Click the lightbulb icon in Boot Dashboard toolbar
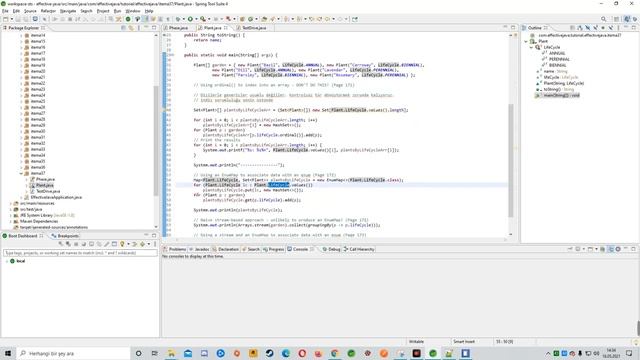 click(122, 244)
